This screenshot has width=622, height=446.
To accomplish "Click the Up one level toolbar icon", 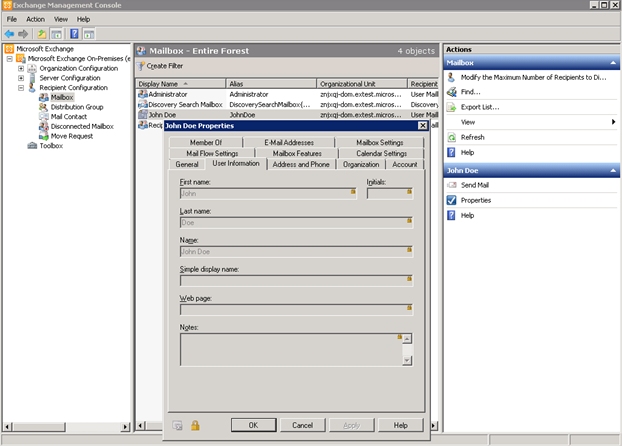I will click(x=42, y=33).
